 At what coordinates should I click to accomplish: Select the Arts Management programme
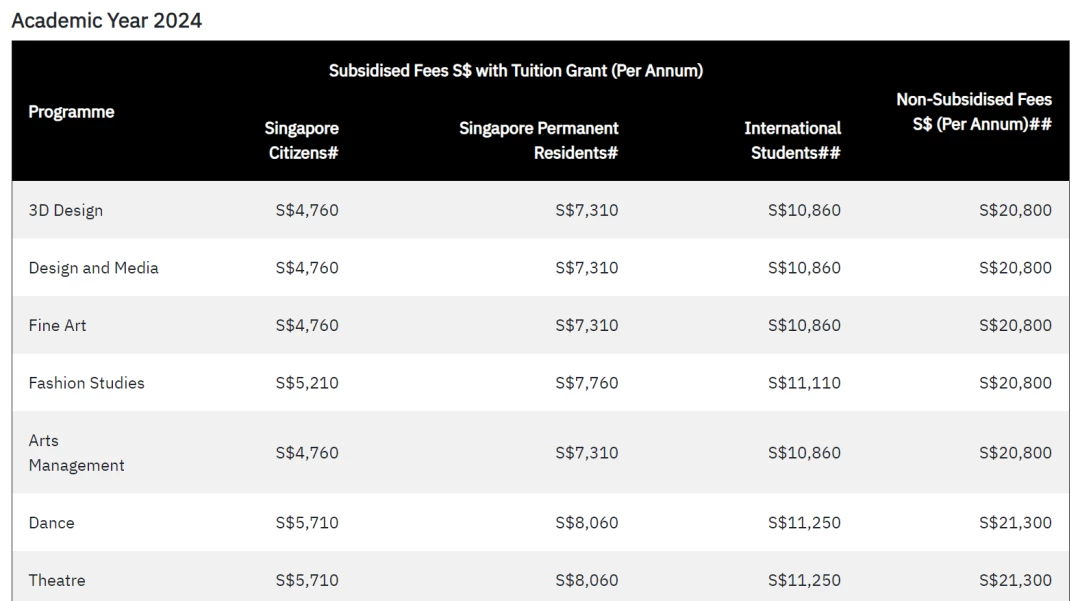76,453
